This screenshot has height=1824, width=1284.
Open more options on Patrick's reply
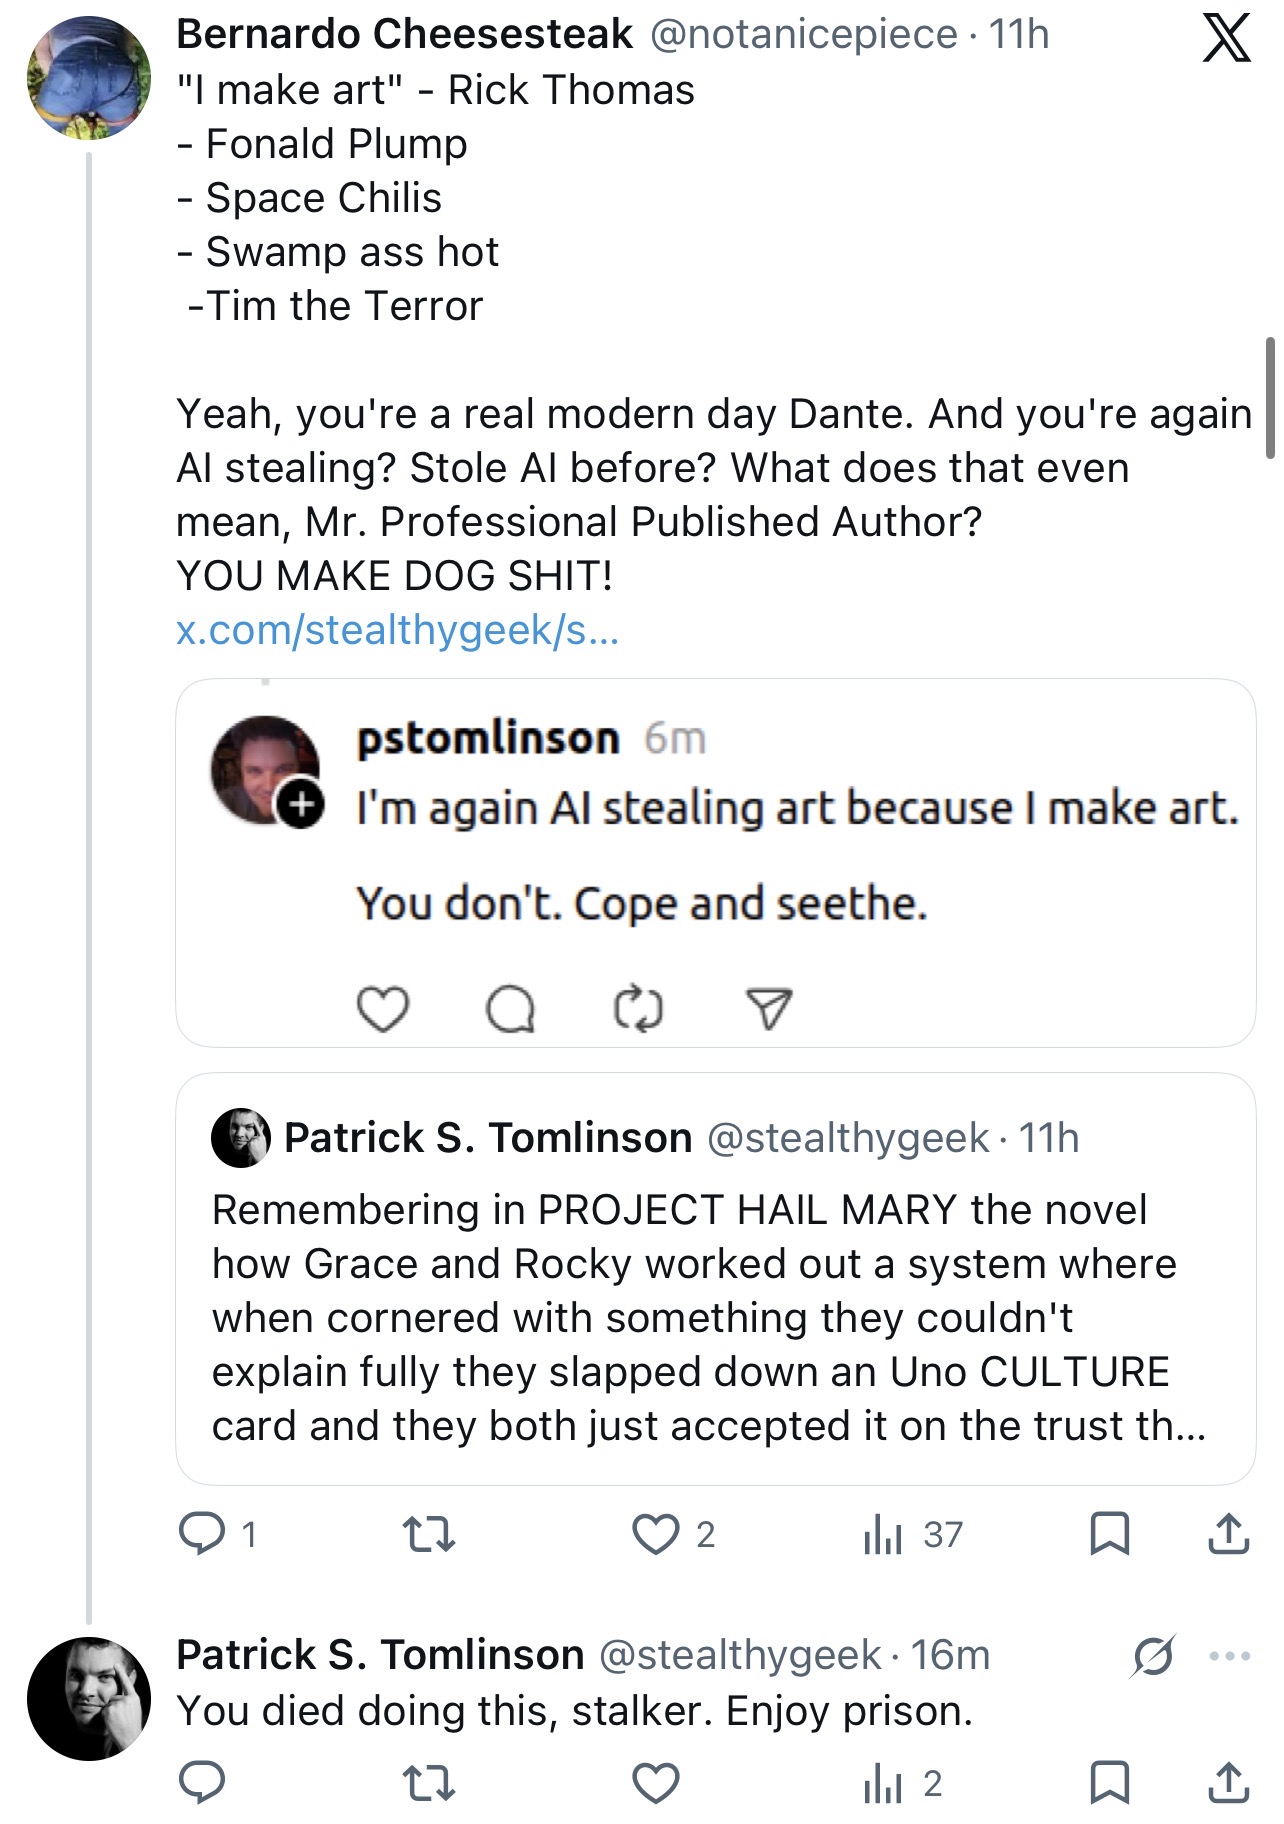point(1229,1657)
